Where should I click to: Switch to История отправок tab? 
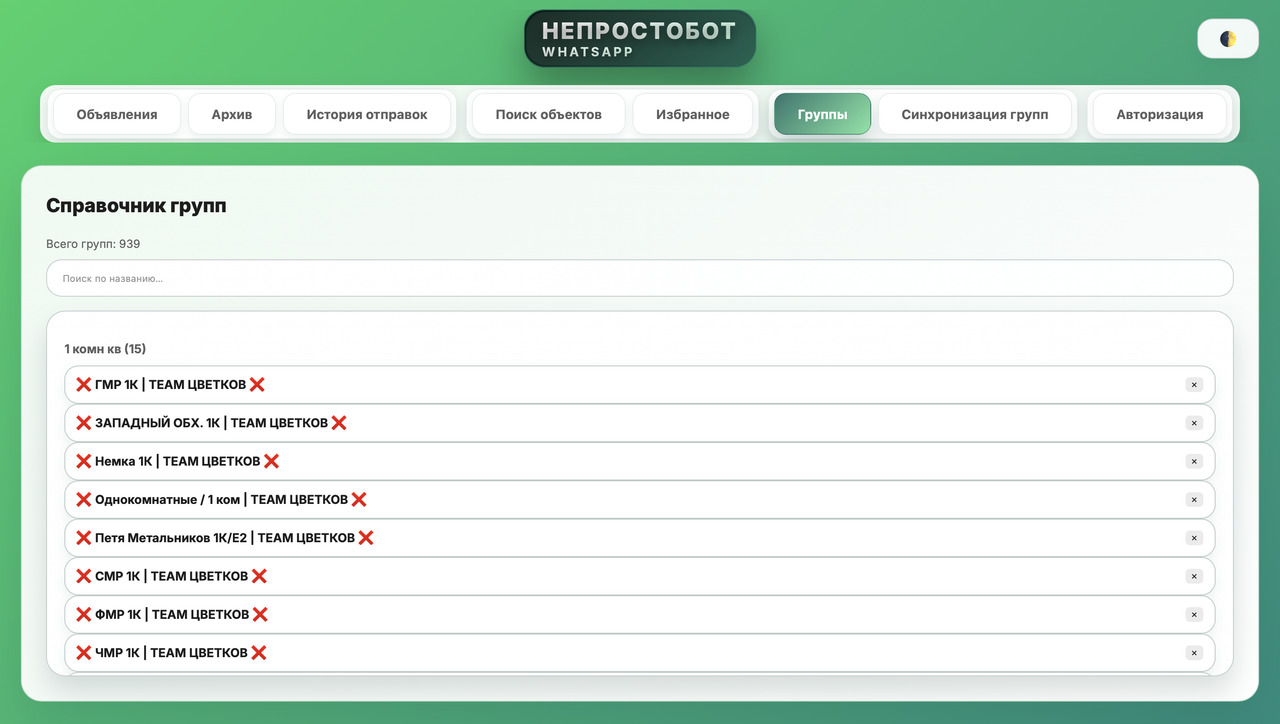point(367,114)
